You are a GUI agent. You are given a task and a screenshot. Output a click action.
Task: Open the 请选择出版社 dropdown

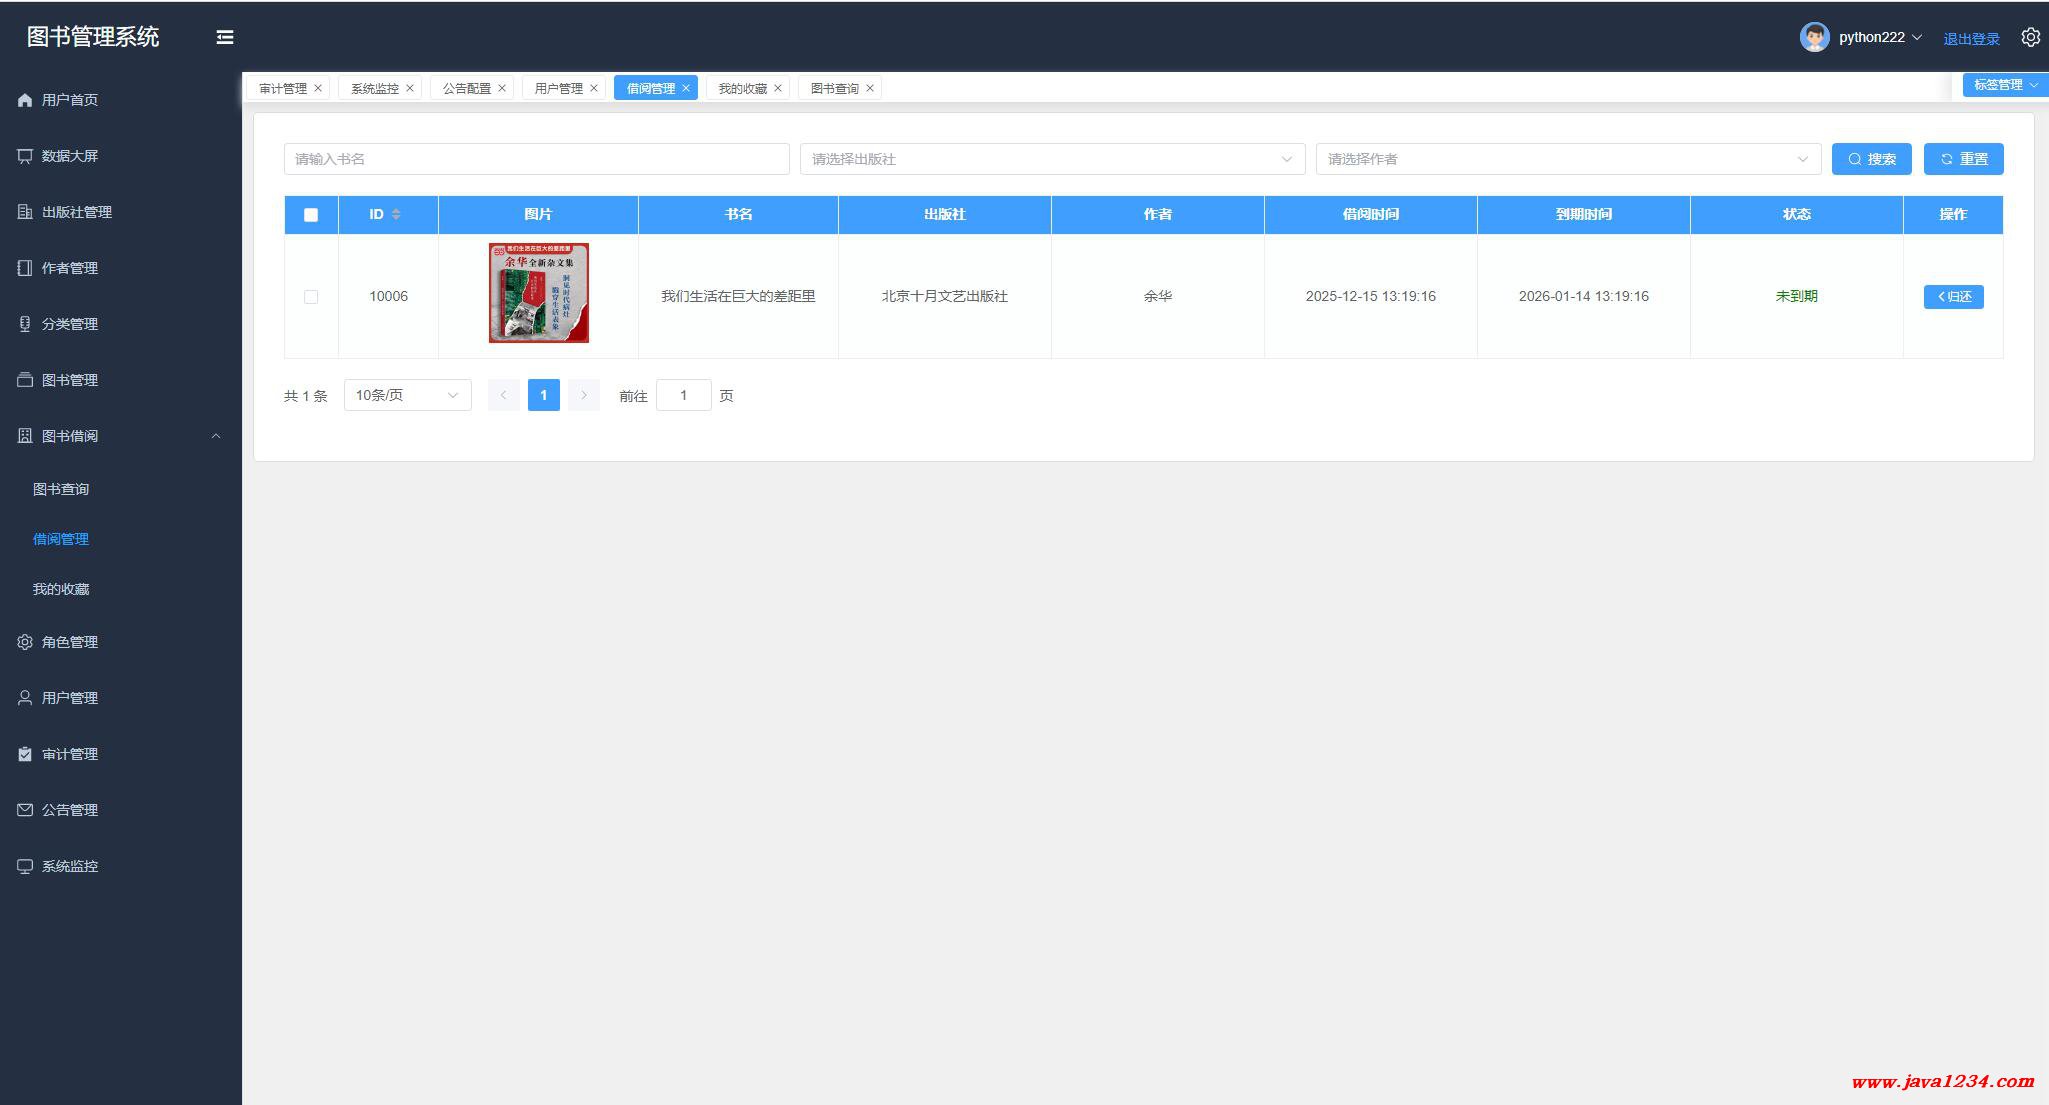tap(1052, 159)
